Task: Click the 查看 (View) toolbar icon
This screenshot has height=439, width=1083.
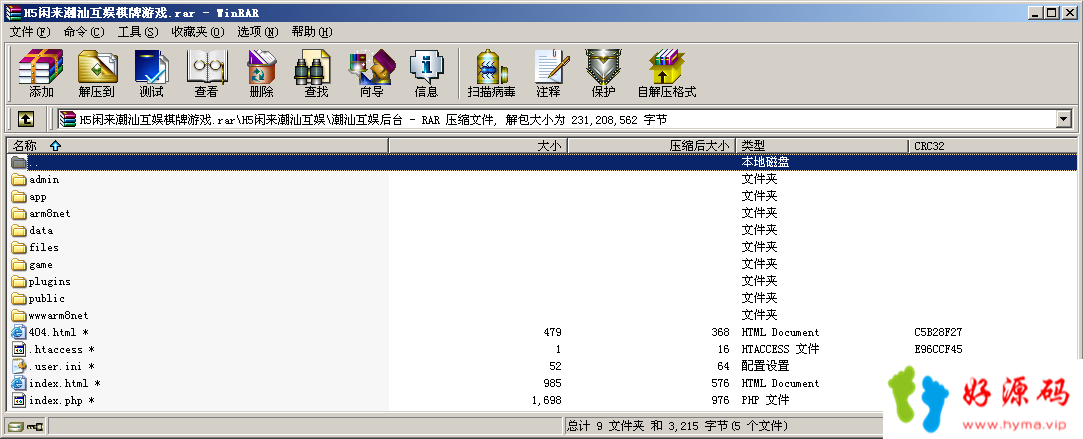Action: tap(207, 74)
